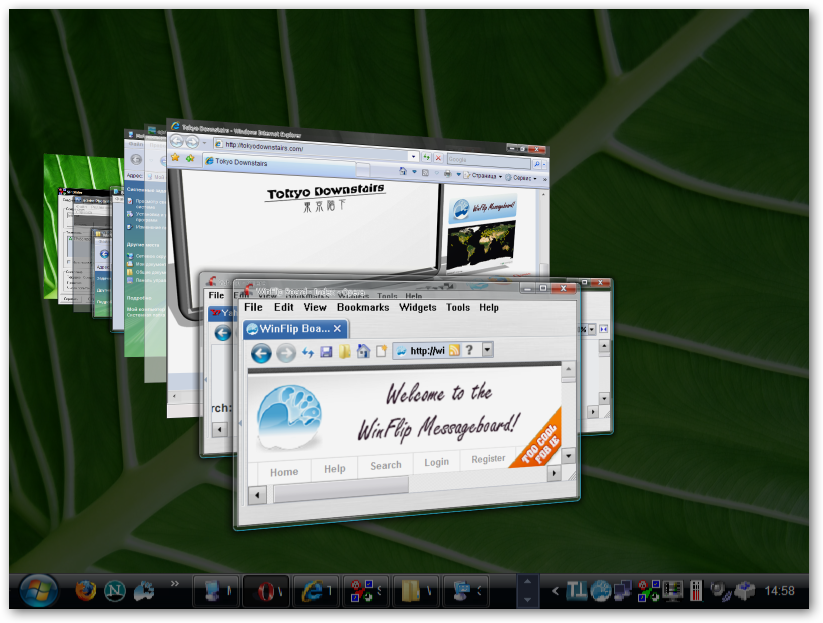
Task: Click the network monitors tray icon
Action: (623, 592)
